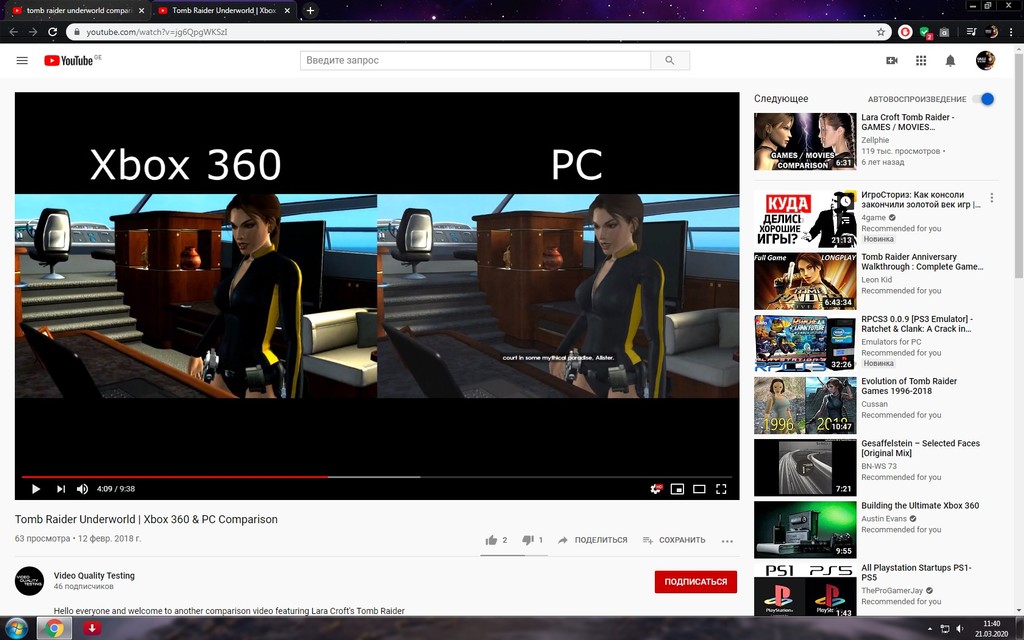Screen dimensions: 1024x640
Task: Open Chrome media controls icon
Action: click(x=971, y=31)
